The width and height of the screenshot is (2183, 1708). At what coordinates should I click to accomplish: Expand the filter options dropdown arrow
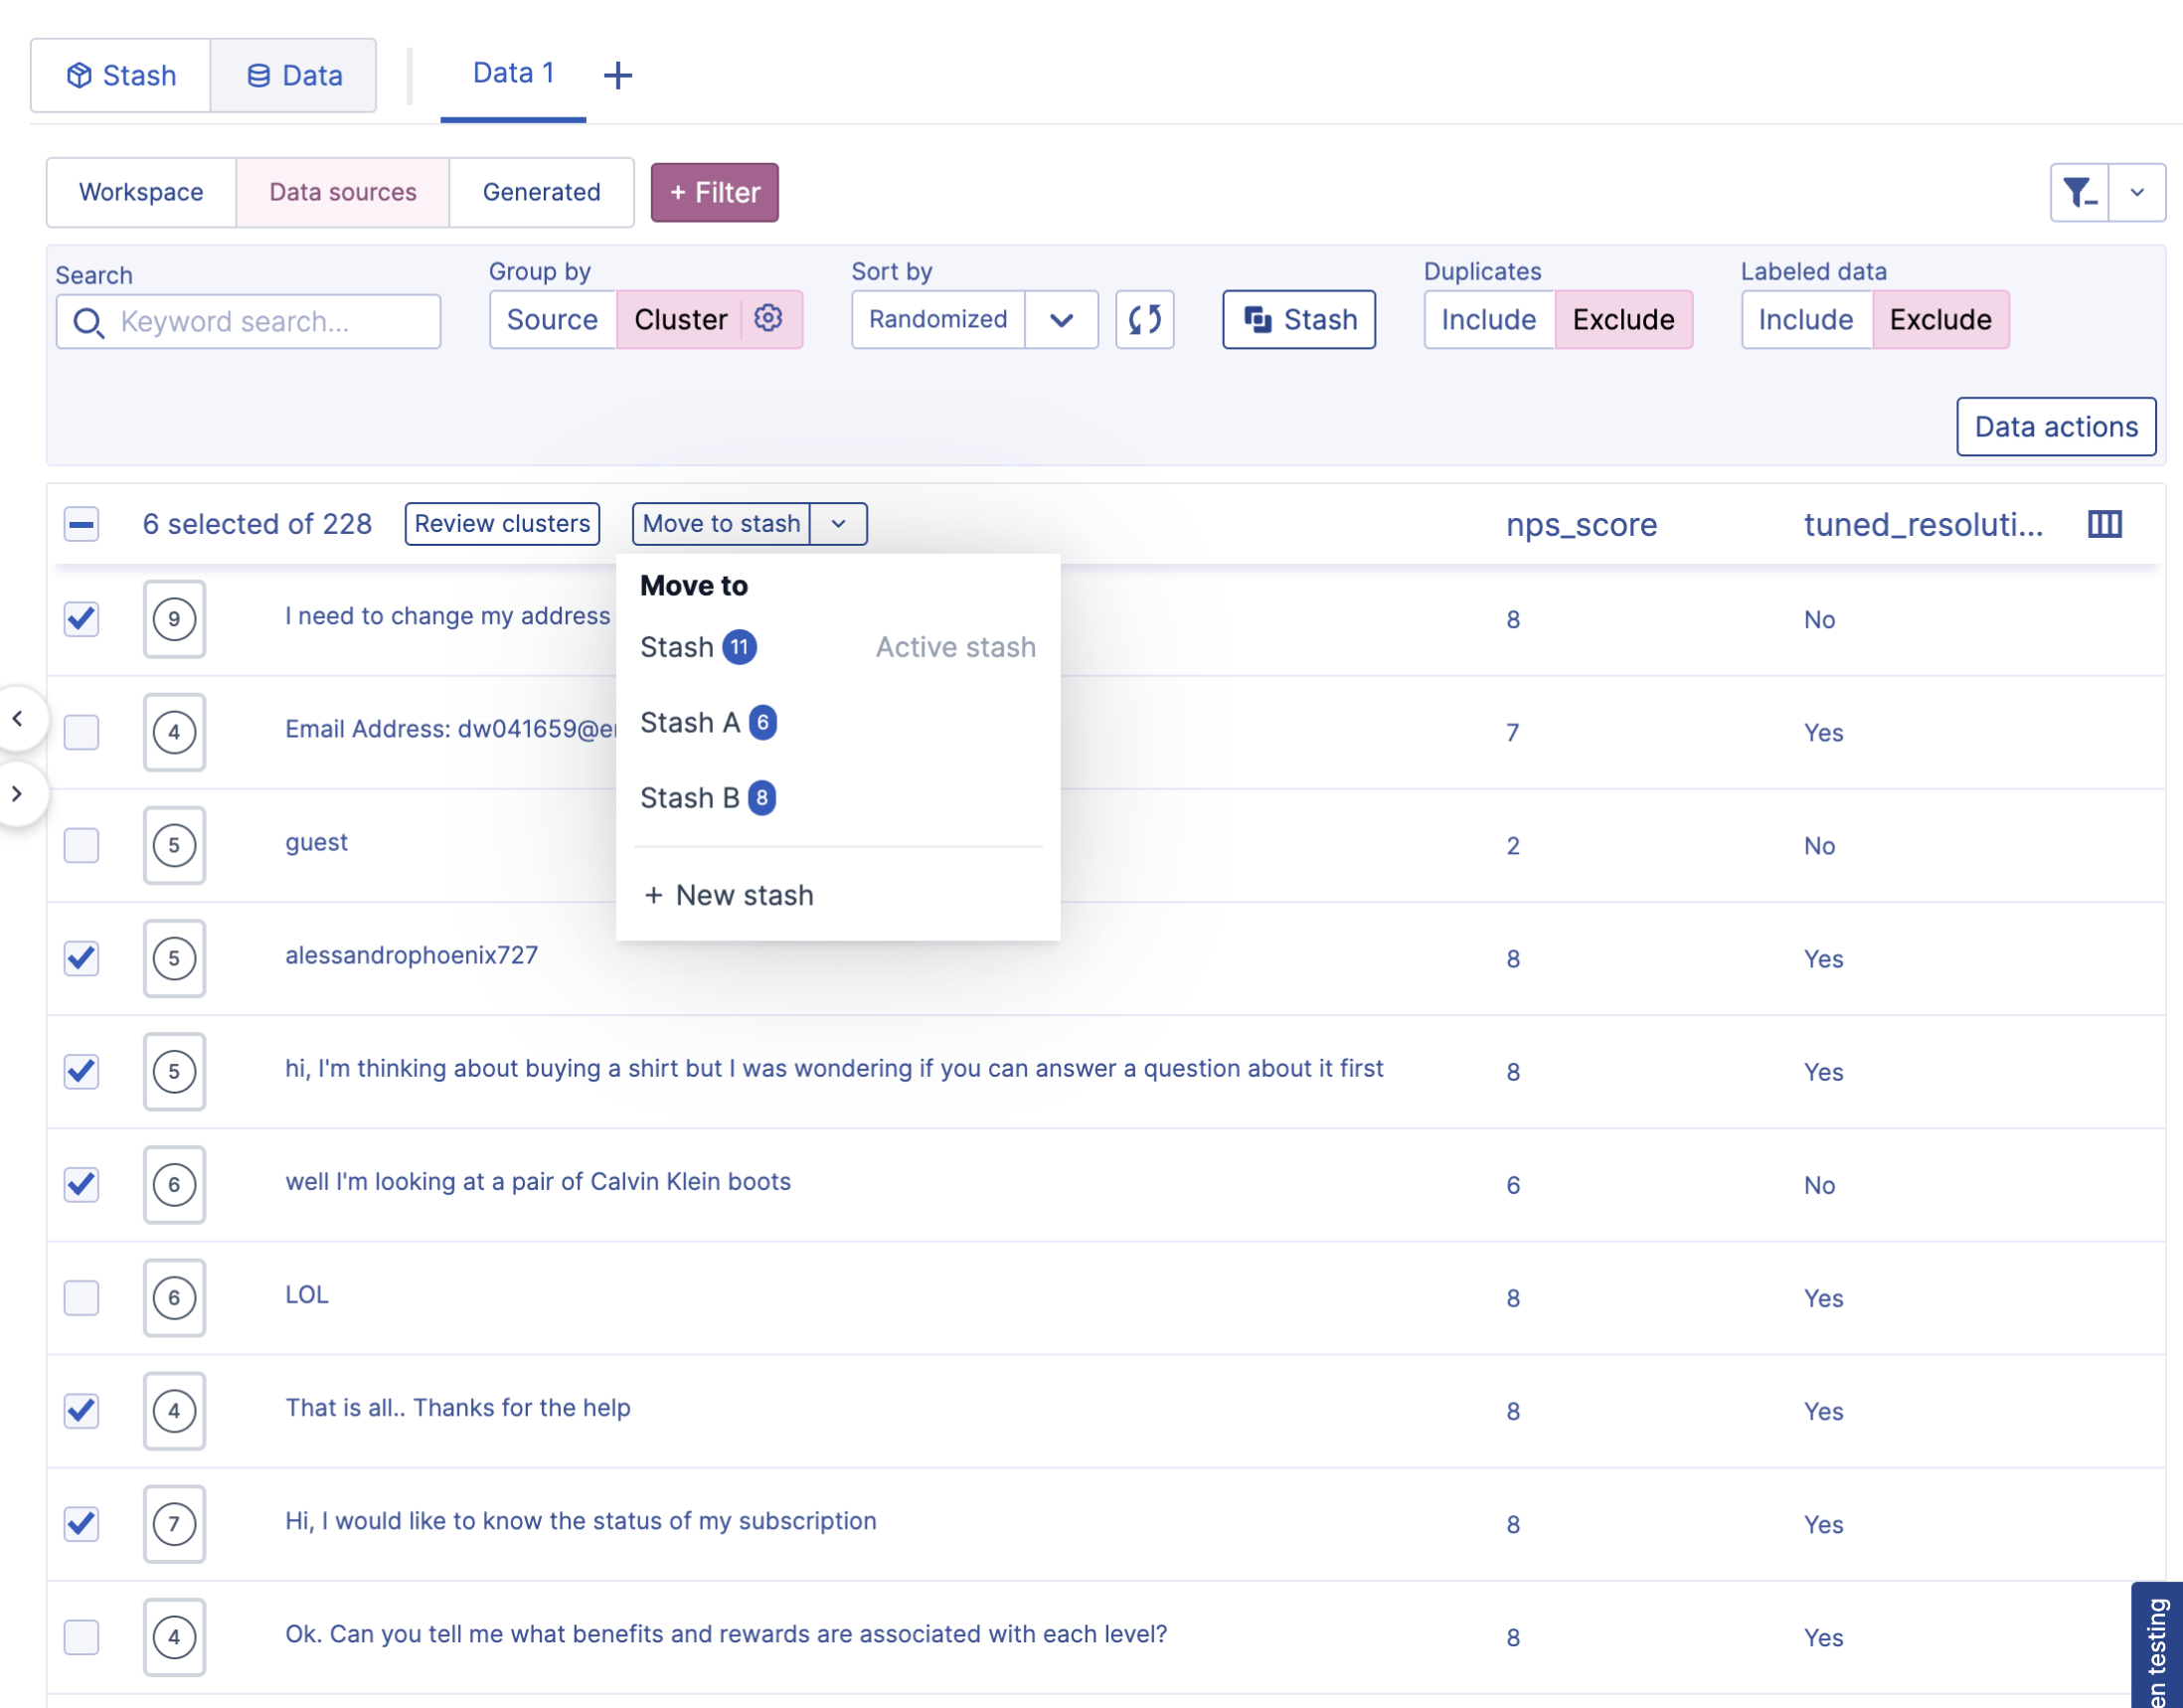pyautogui.click(x=2137, y=192)
